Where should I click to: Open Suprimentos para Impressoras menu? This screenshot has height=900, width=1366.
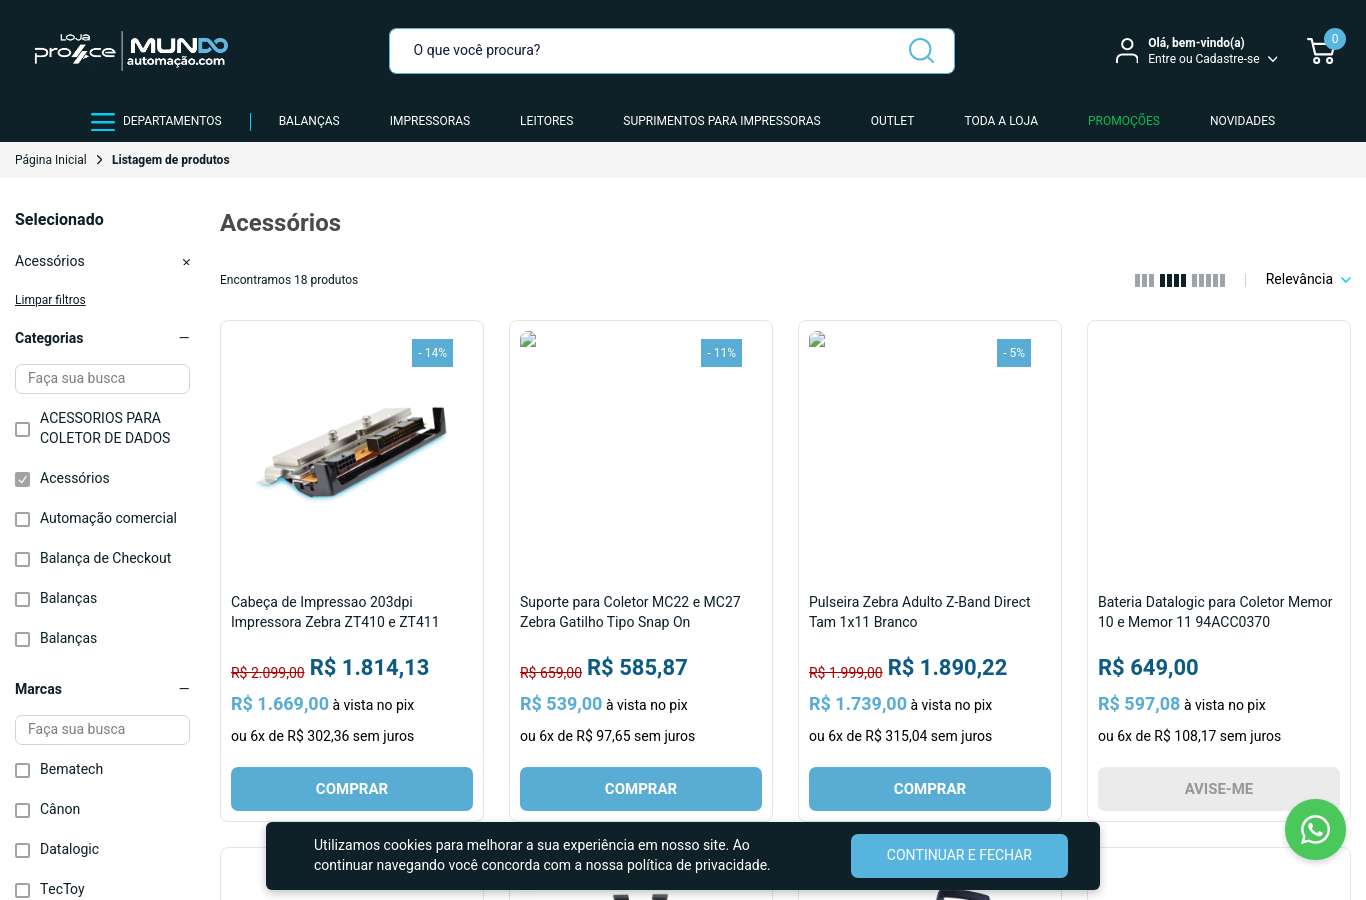pyautogui.click(x=722, y=121)
